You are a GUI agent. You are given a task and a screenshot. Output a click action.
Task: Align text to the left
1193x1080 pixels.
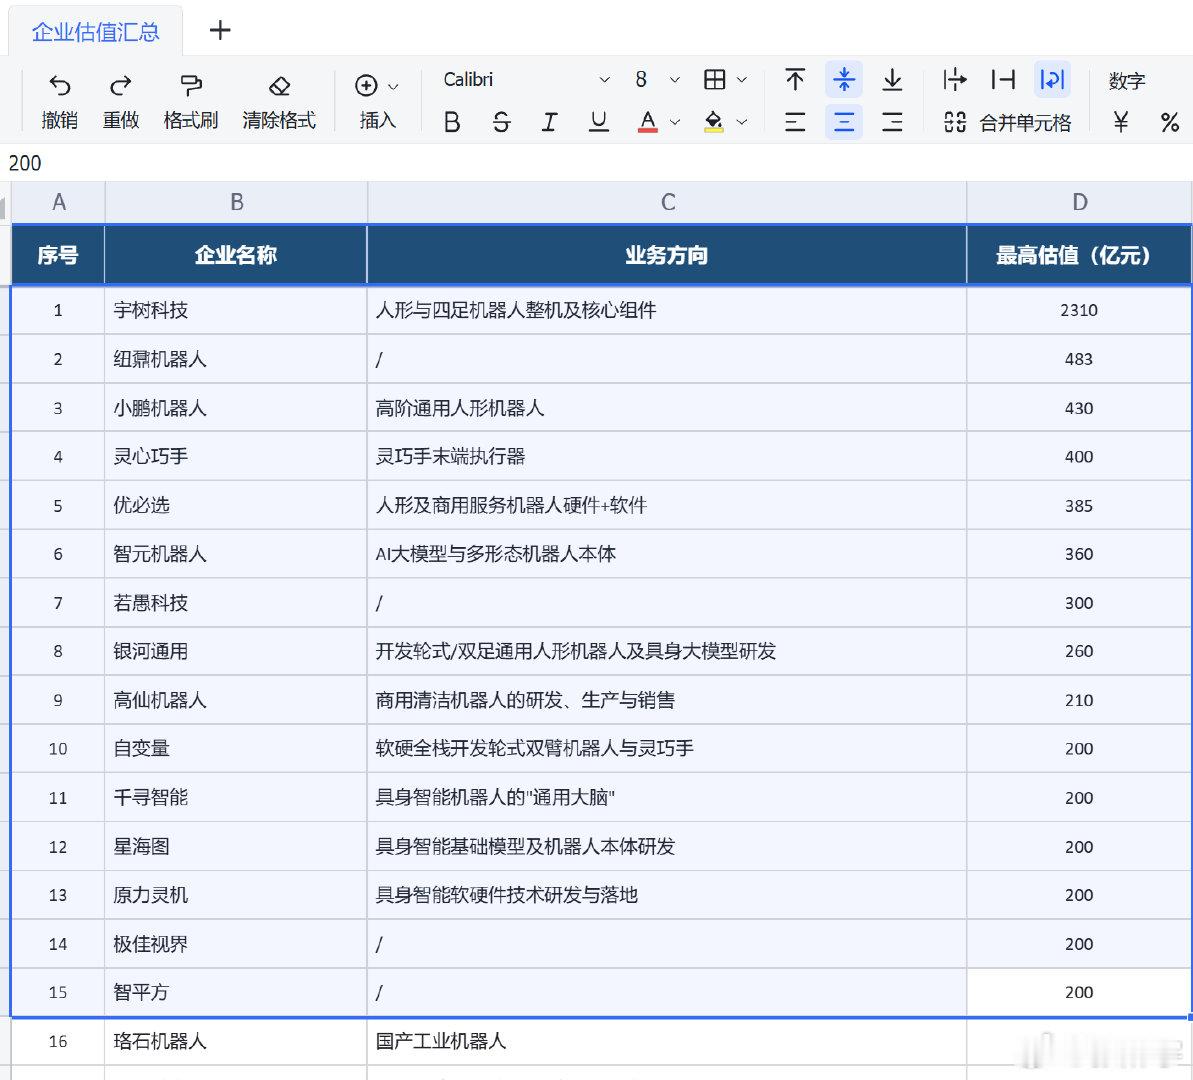pyautogui.click(x=795, y=122)
